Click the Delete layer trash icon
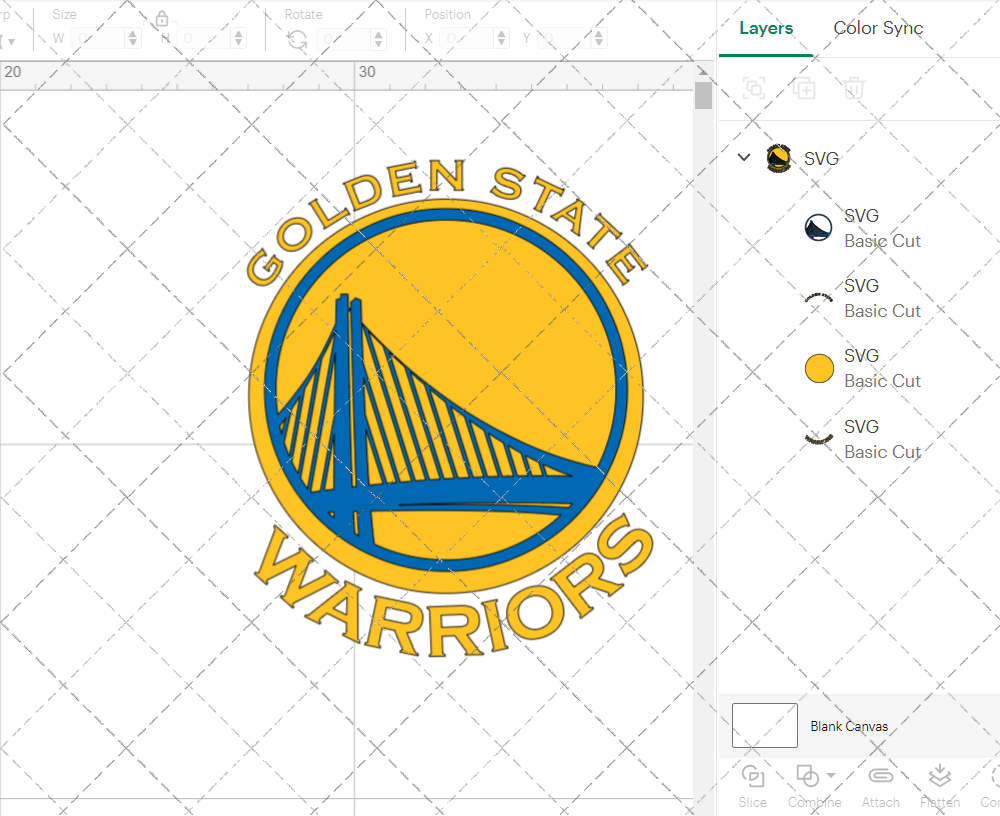This screenshot has height=816, width=1000. click(x=854, y=88)
